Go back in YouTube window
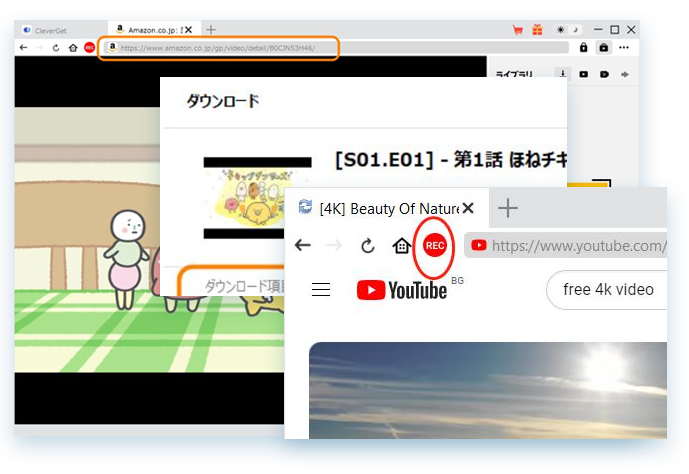 click(x=303, y=245)
